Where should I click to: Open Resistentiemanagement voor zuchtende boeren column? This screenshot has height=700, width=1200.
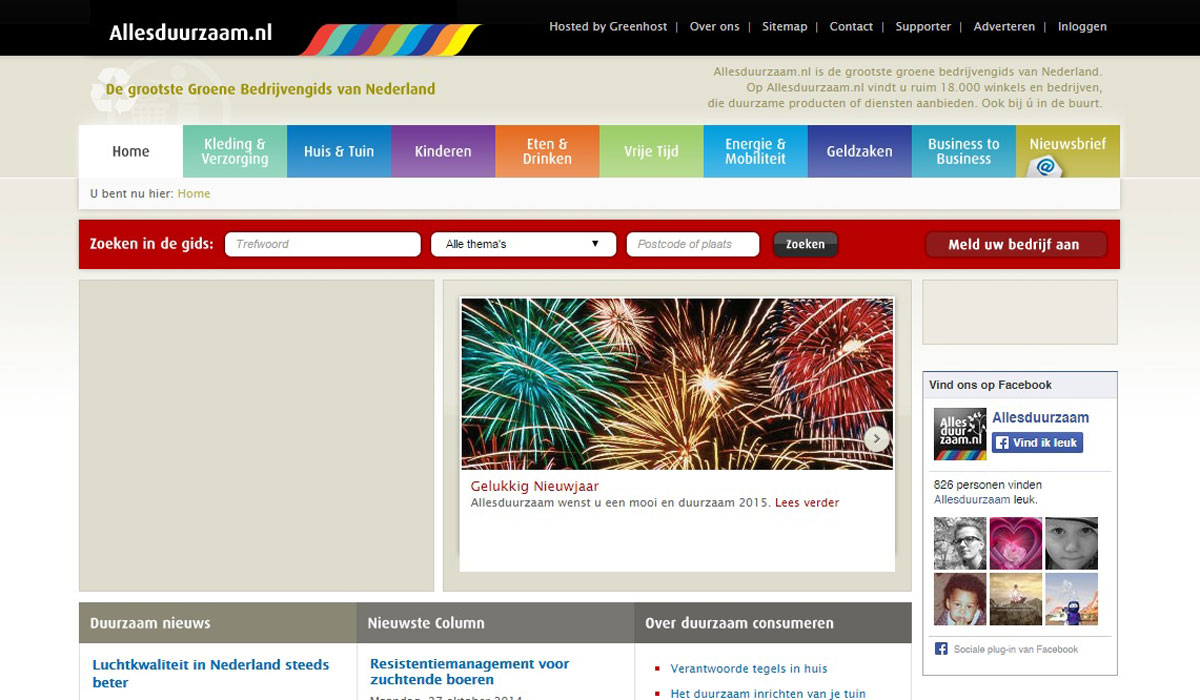pyautogui.click(x=469, y=671)
